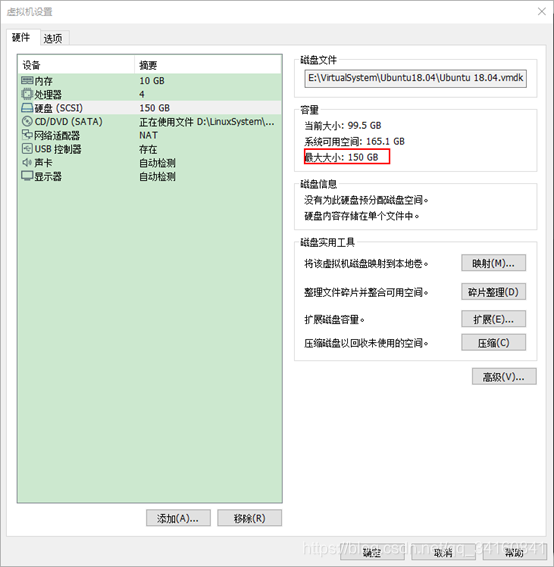Click the CD/DVD file path summary
Viewport: 554px width, 567px height.
coord(207,122)
